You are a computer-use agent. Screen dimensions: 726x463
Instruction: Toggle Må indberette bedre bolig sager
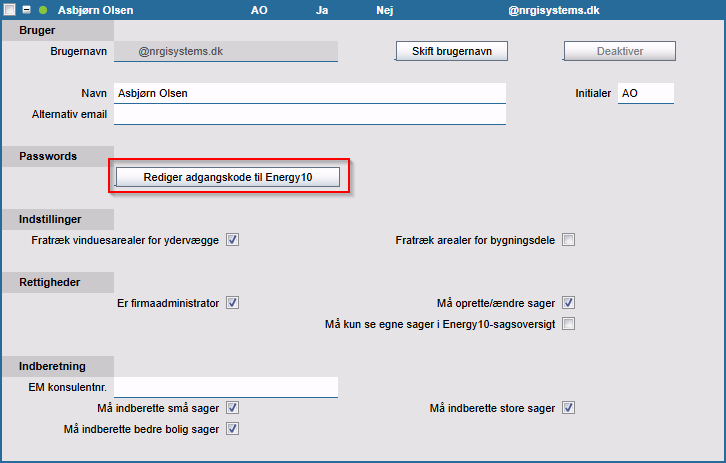pos(232,429)
